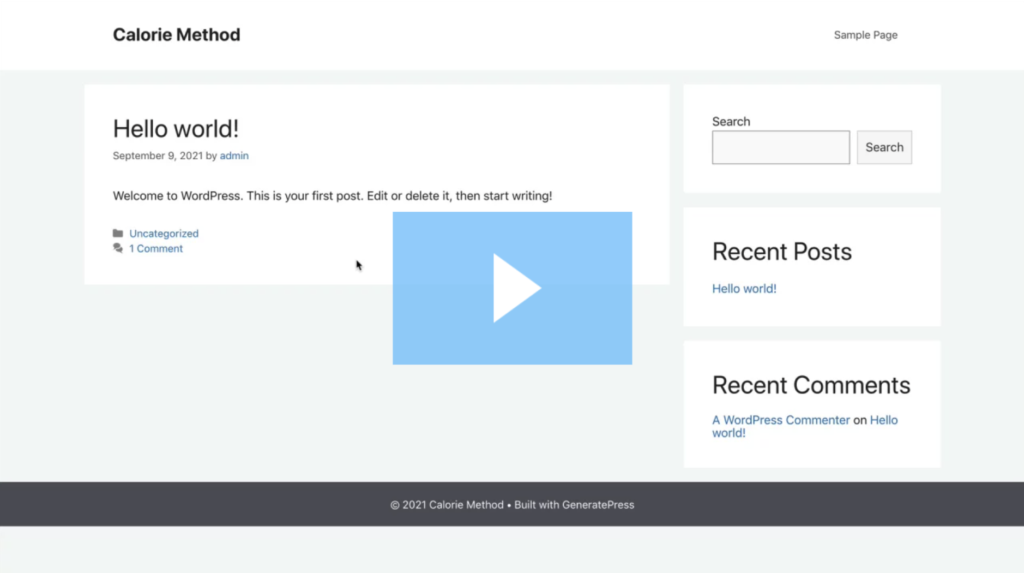1024x573 pixels.
Task: Click the © 2021 Calorie Method text
Action: point(447,504)
